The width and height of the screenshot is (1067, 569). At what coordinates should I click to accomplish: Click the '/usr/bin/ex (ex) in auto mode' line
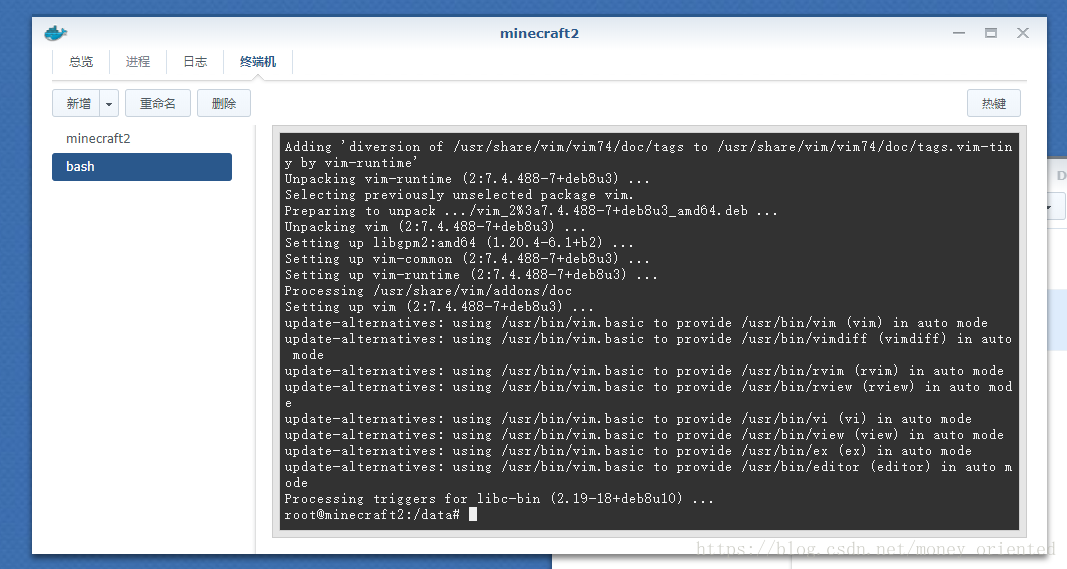pyautogui.click(x=628, y=451)
